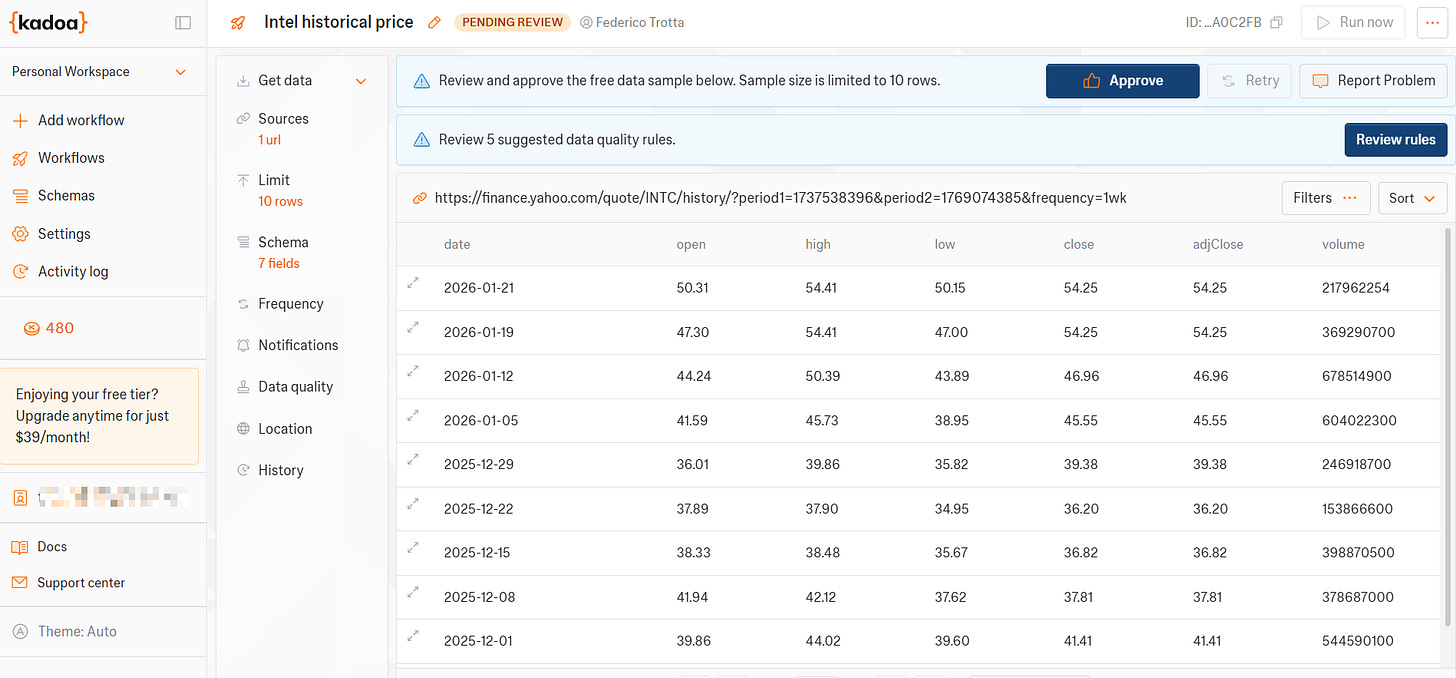Expand the 2025-12-29 row
Screen dimensions: 1456x678
pos(412,459)
